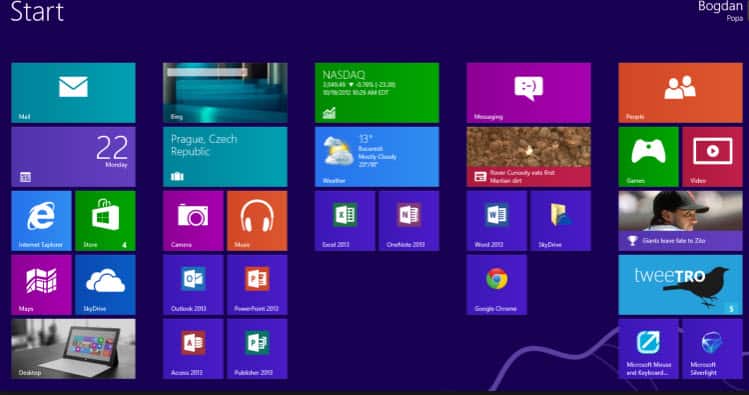Launch the Camera tile
Image resolution: width=749 pixels, height=395 pixels.
193,221
